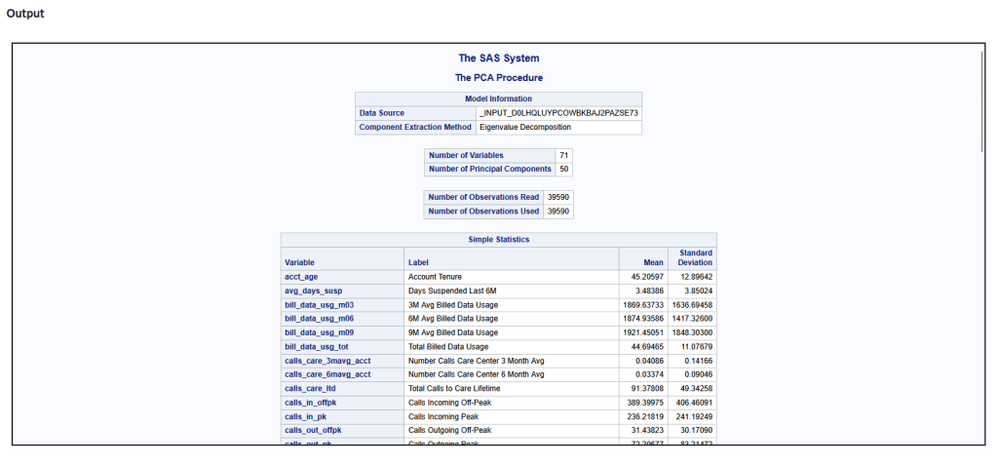Click the 'Mean' column header

coord(654,262)
